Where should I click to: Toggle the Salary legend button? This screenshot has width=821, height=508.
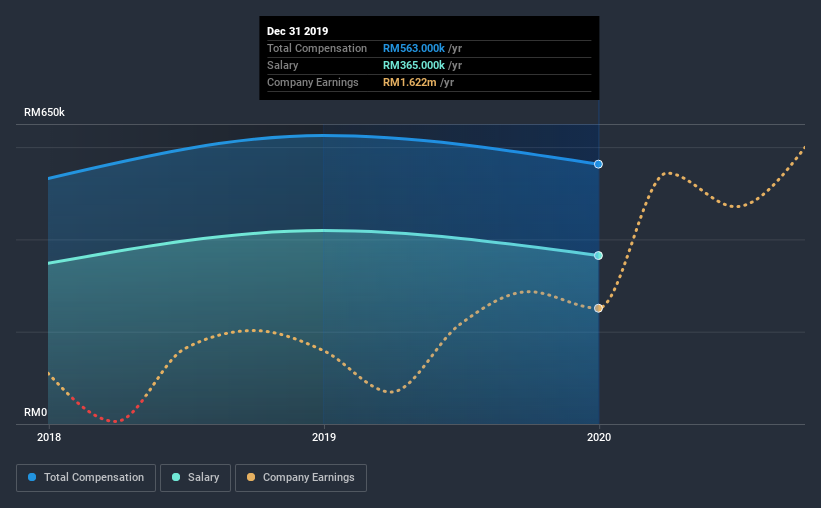click(x=195, y=478)
